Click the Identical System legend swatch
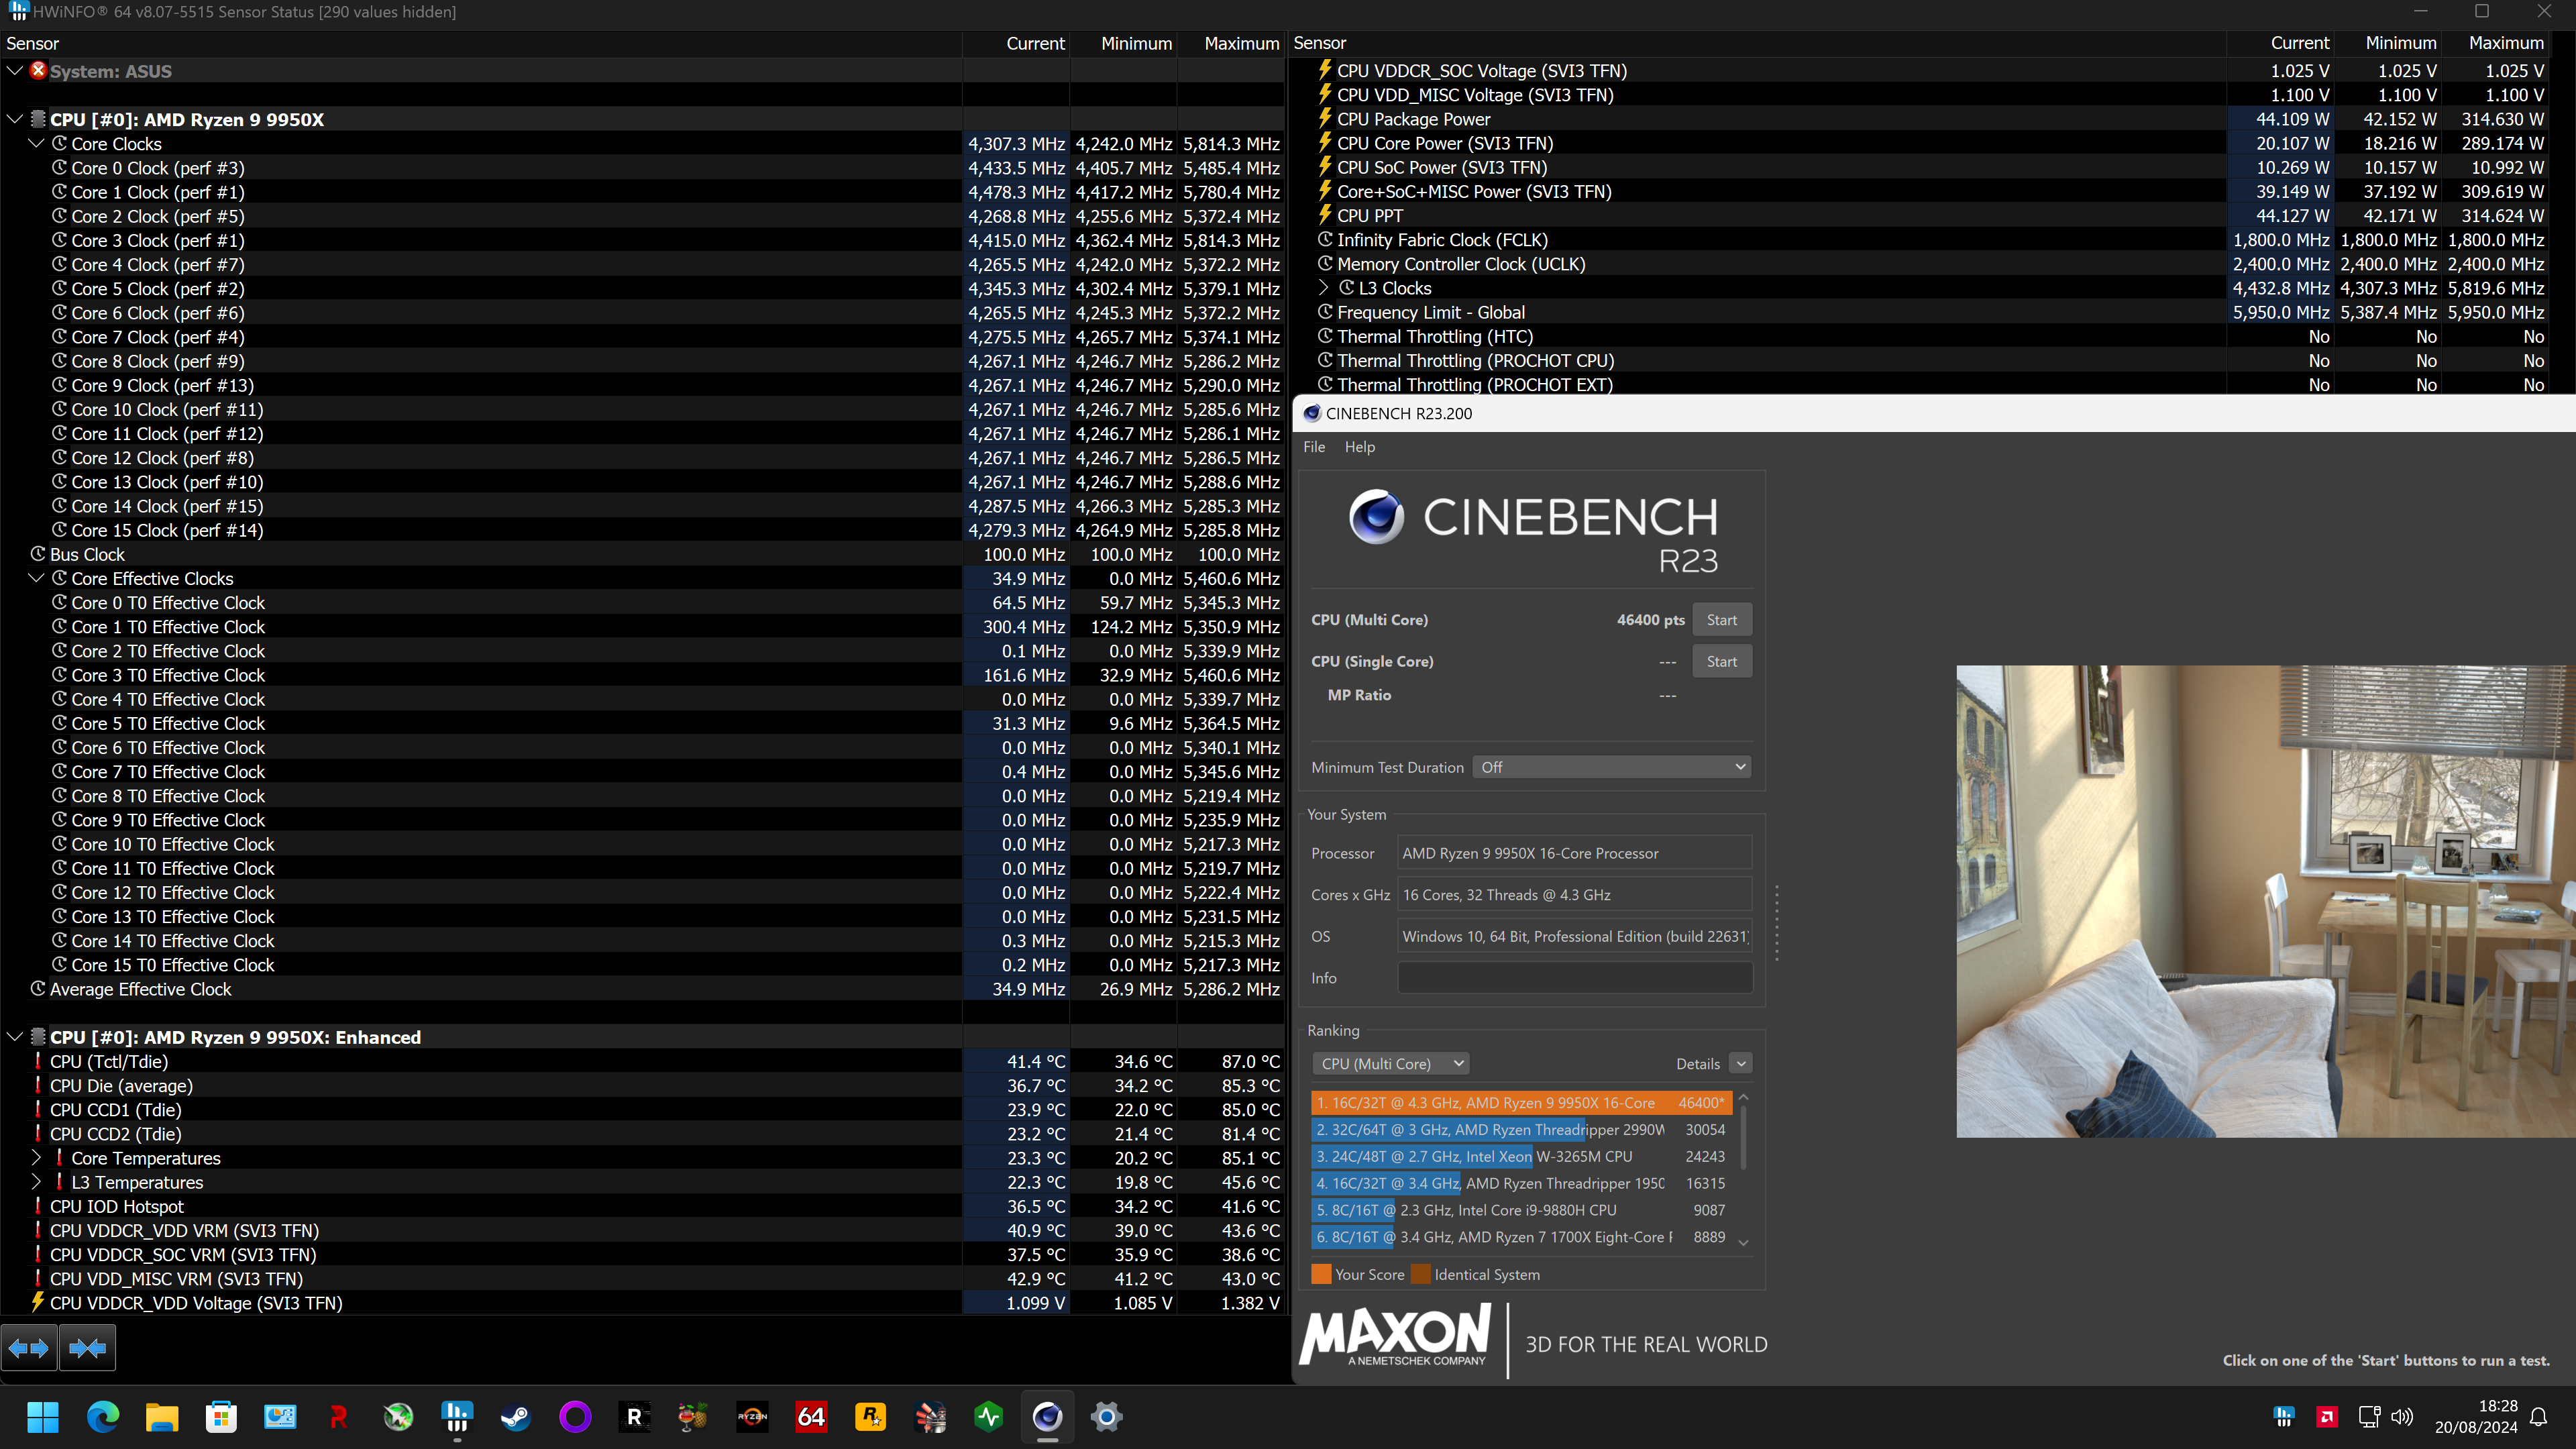 (x=1421, y=1274)
